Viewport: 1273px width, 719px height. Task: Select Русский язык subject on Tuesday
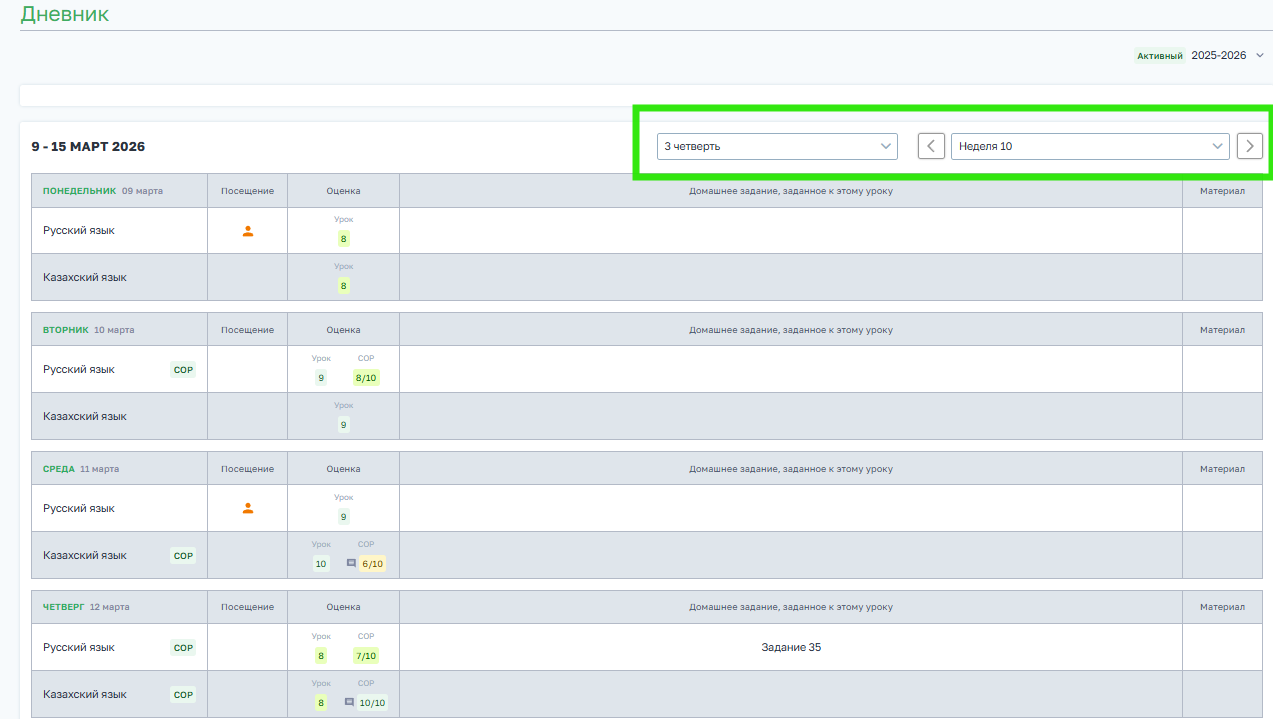click(x=79, y=370)
